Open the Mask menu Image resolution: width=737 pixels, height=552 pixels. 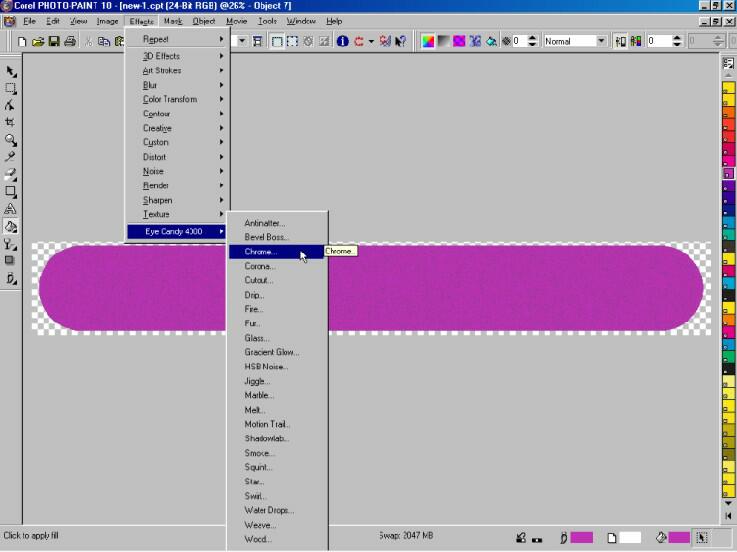(x=173, y=21)
